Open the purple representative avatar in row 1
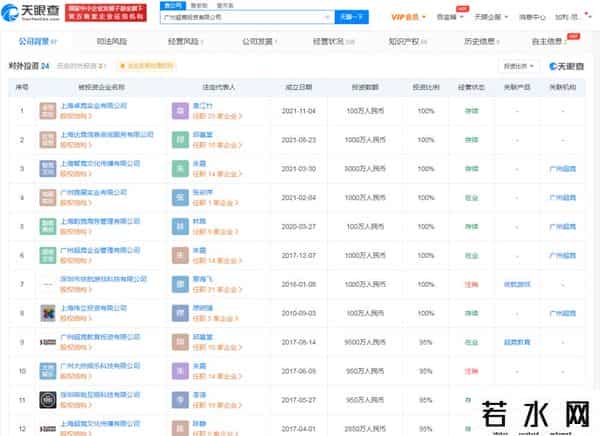 point(180,111)
